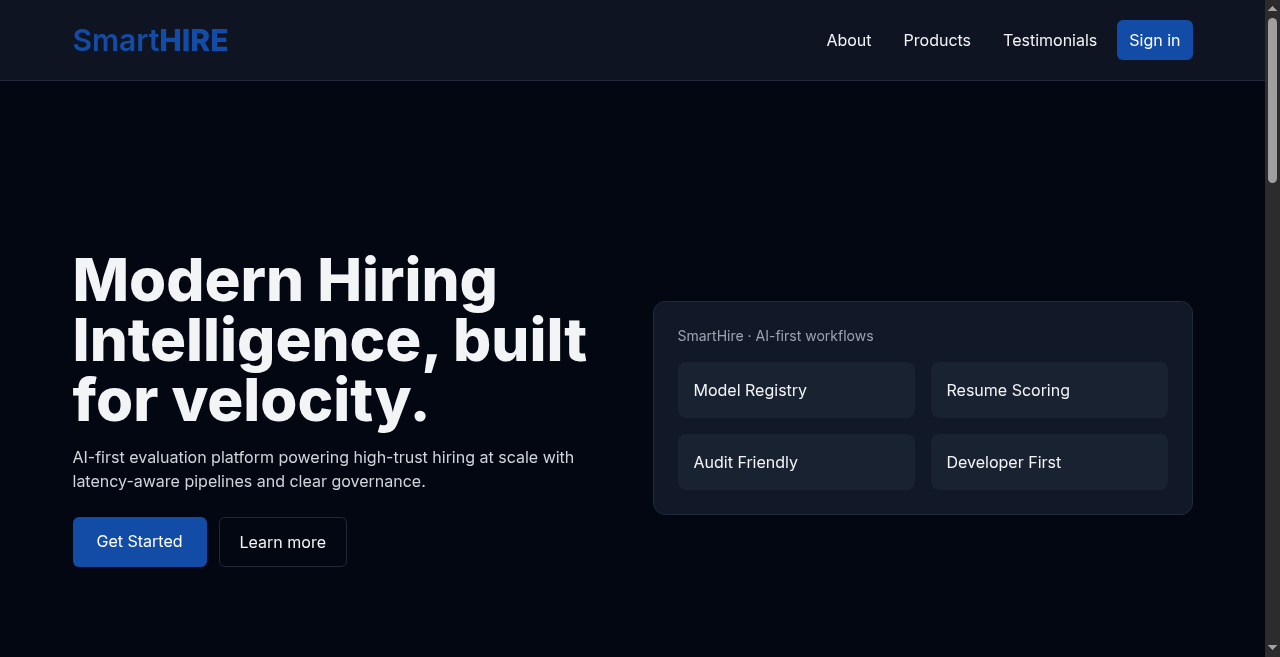Click the 'SmartHire · AI-first workflows' label
This screenshot has width=1280, height=657.
click(775, 336)
